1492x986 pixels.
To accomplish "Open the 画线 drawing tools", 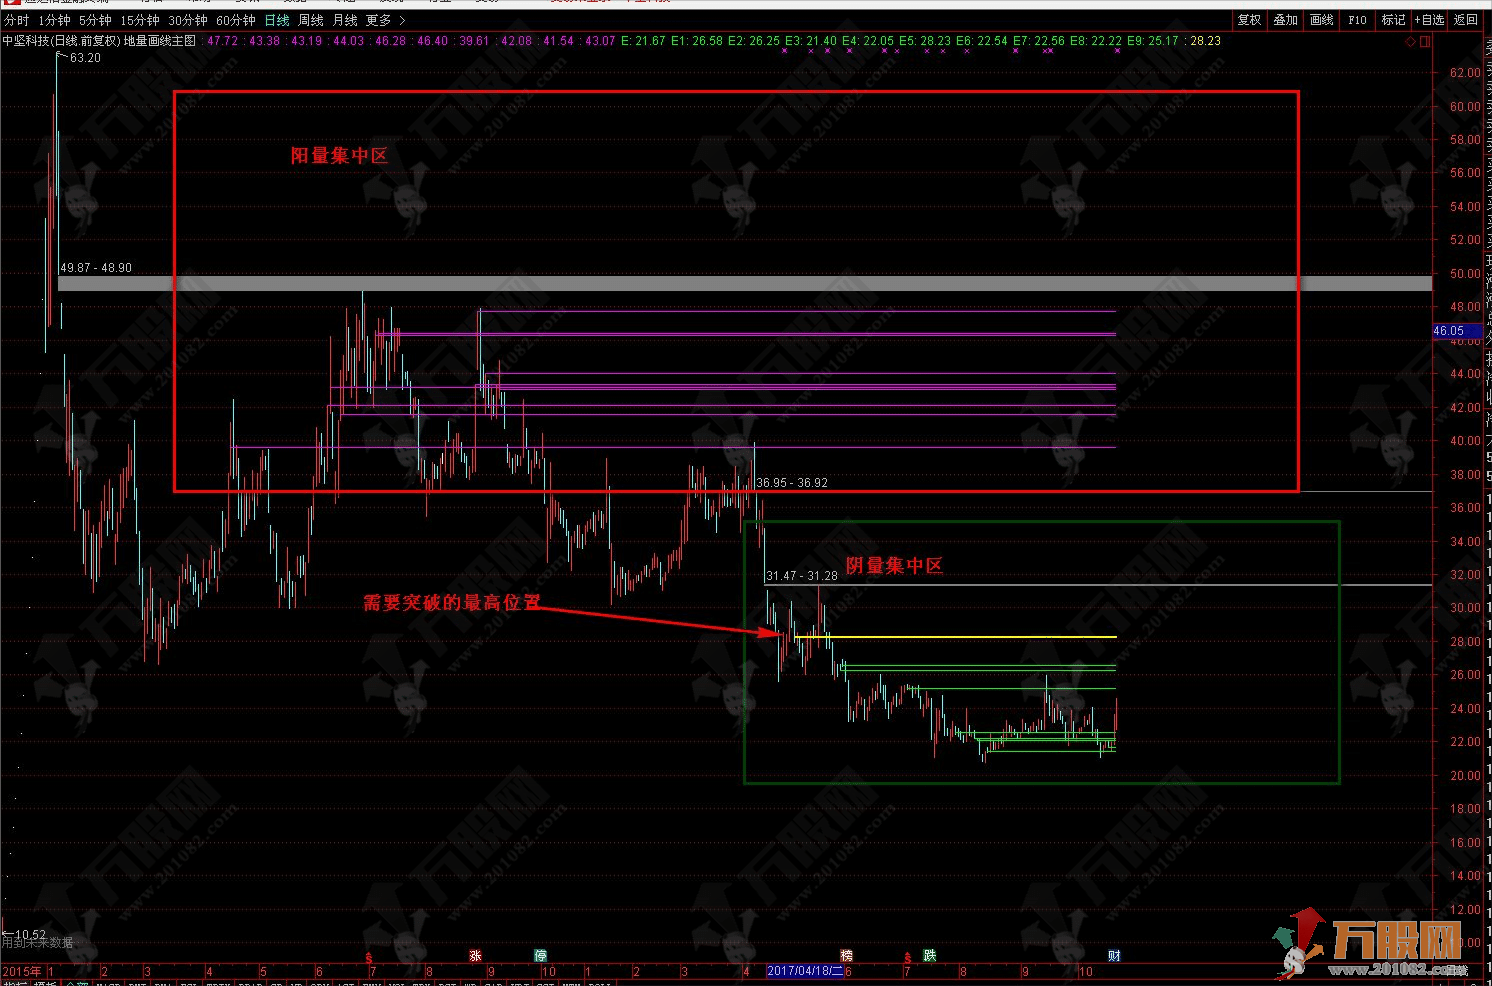I will click(x=1321, y=20).
